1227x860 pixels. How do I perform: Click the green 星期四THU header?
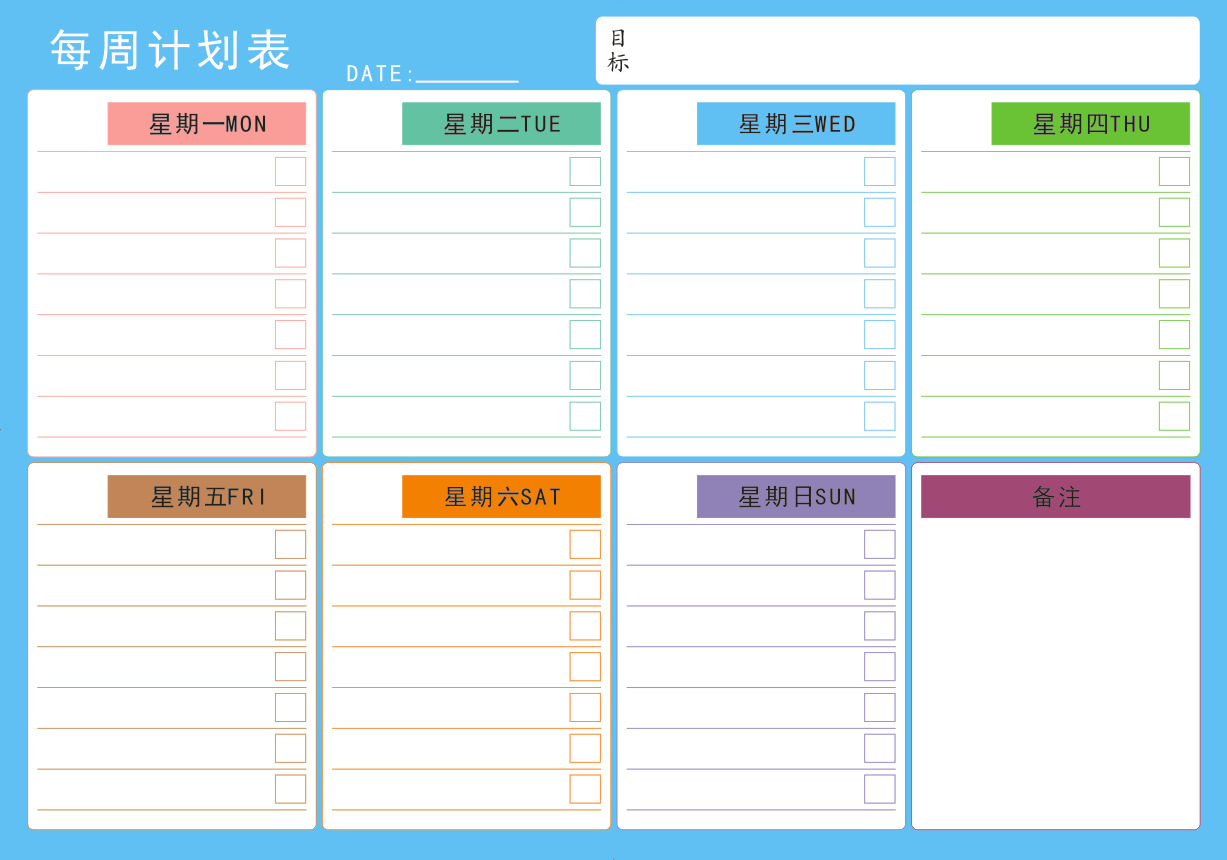[x=1090, y=124]
